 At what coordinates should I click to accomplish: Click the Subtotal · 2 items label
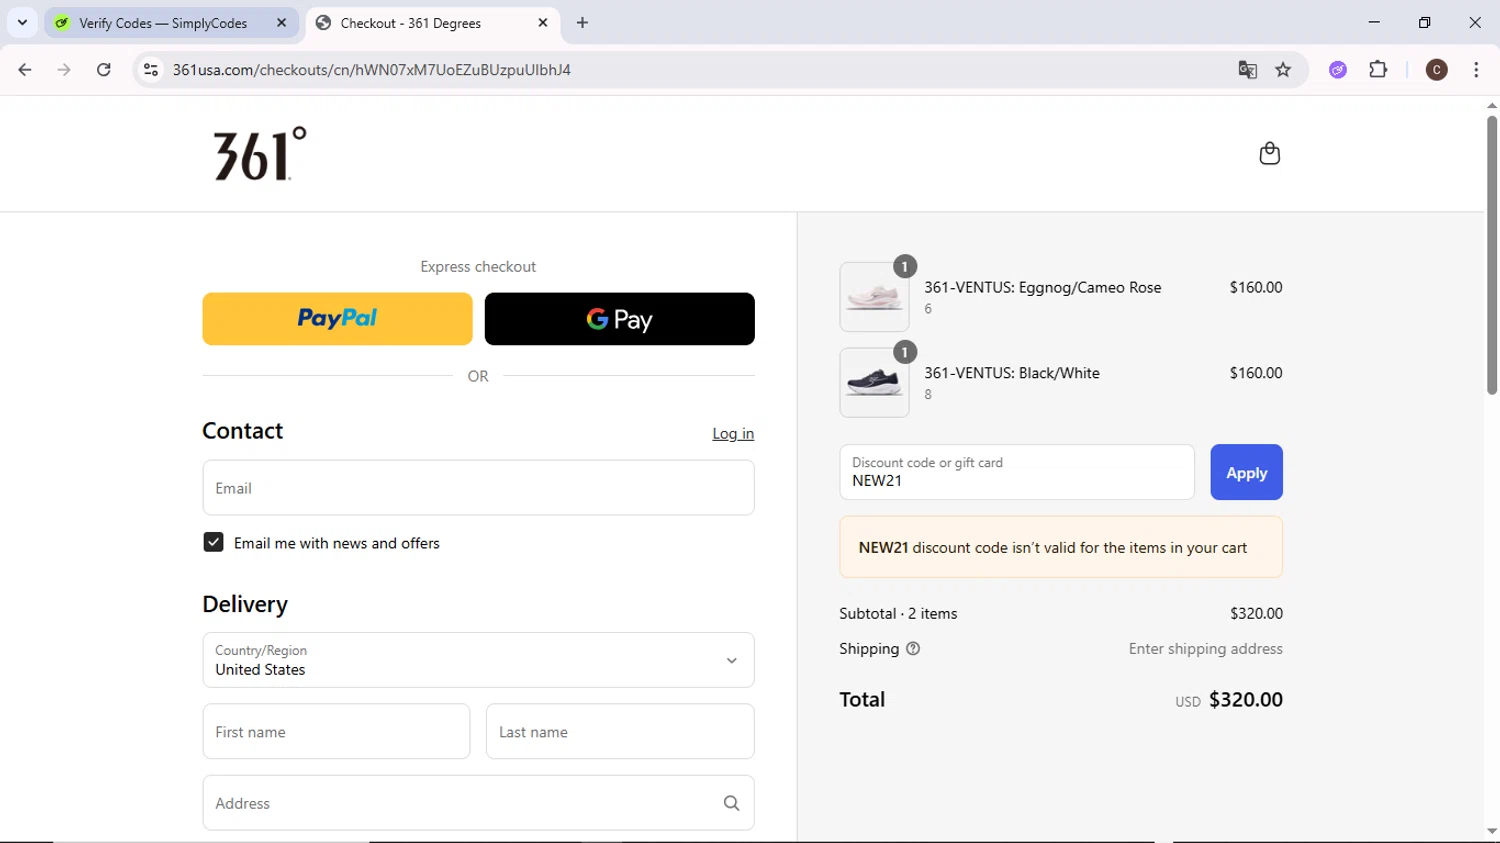pos(898,614)
